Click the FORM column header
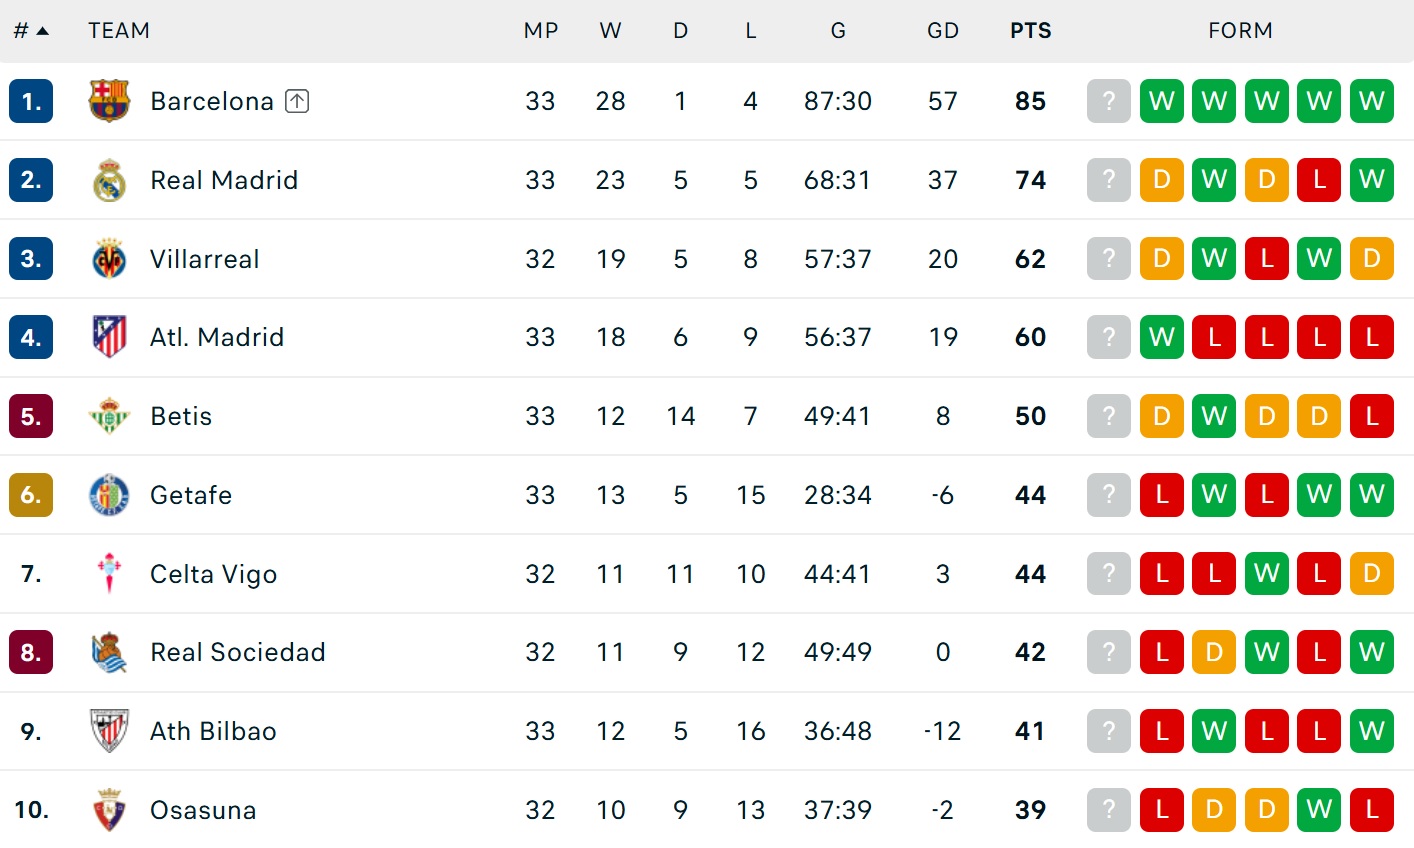Viewport: 1414px width, 848px height. click(x=1240, y=31)
